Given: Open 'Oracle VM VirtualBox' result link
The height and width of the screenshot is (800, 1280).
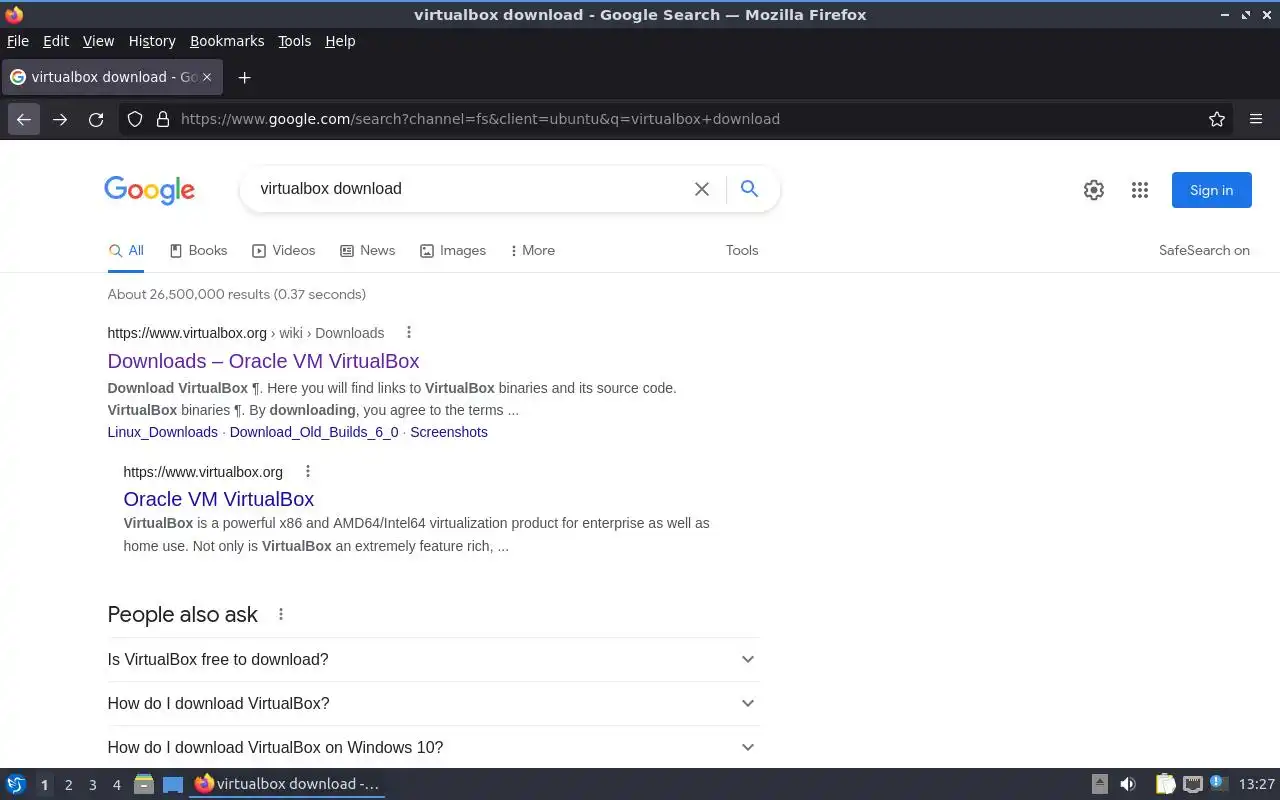Looking at the screenshot, I should click(218, 499).
